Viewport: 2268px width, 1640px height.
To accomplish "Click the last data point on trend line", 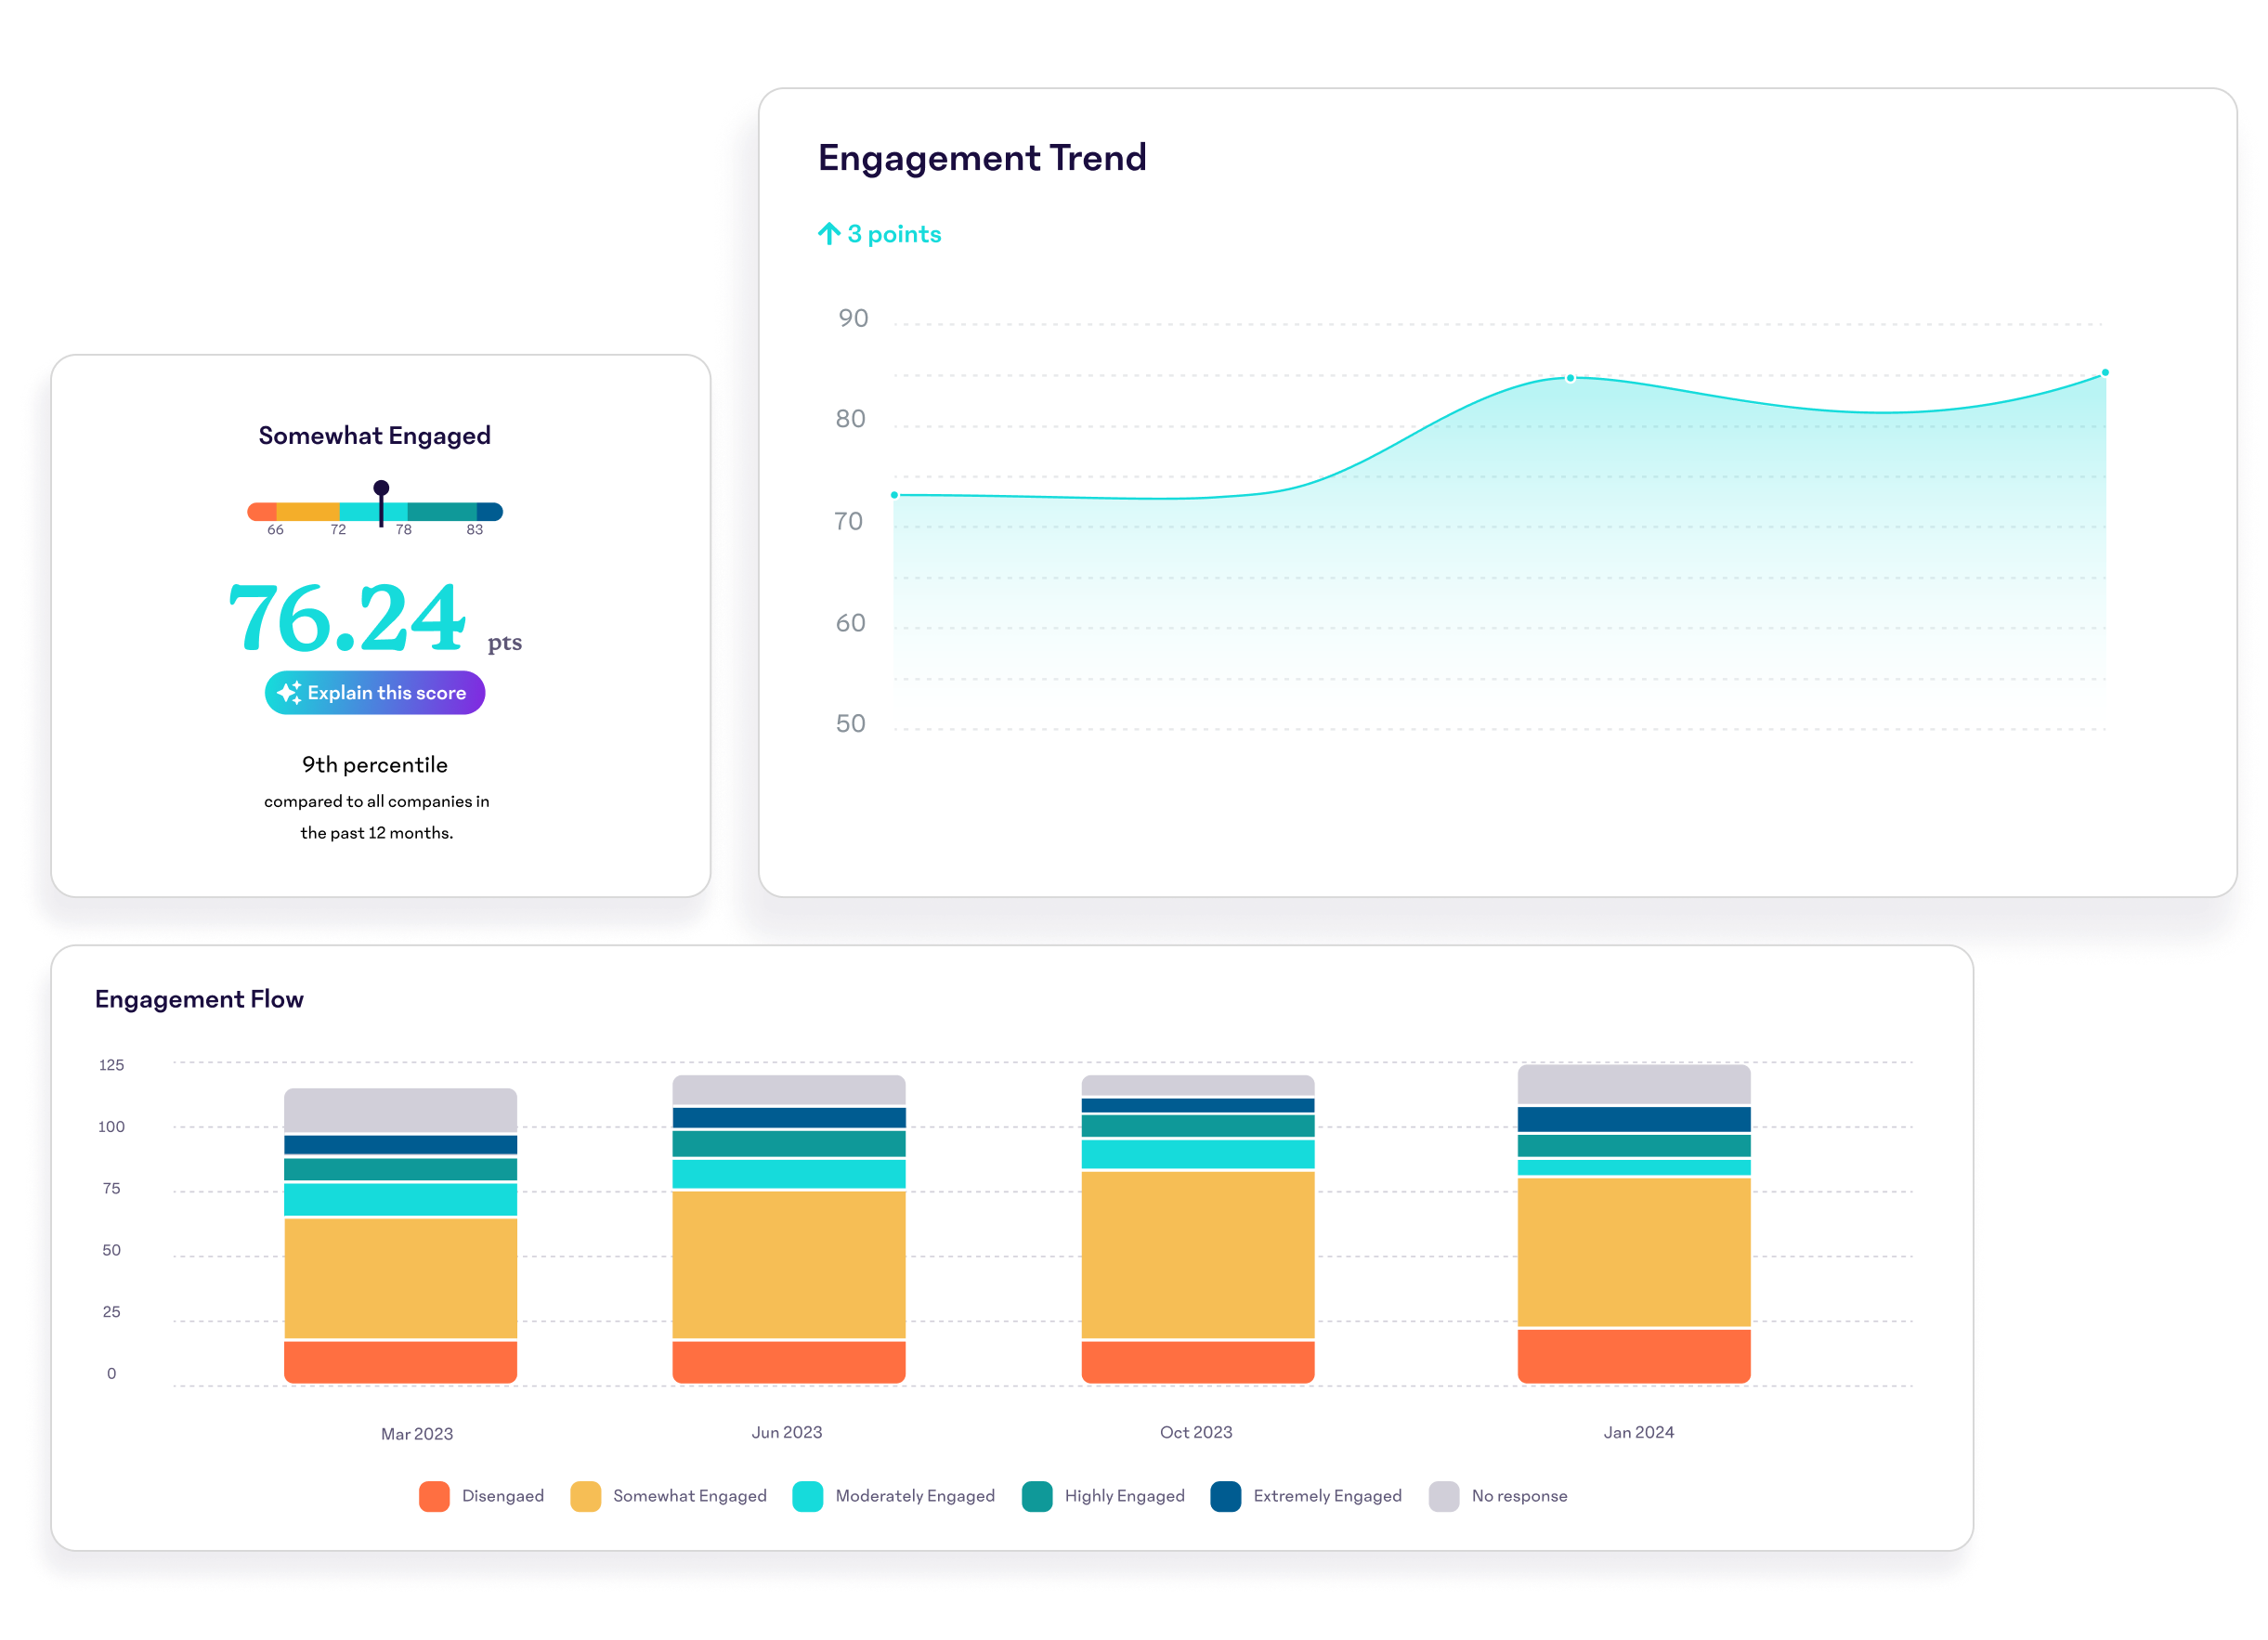I will click(x=2105, y=373).
